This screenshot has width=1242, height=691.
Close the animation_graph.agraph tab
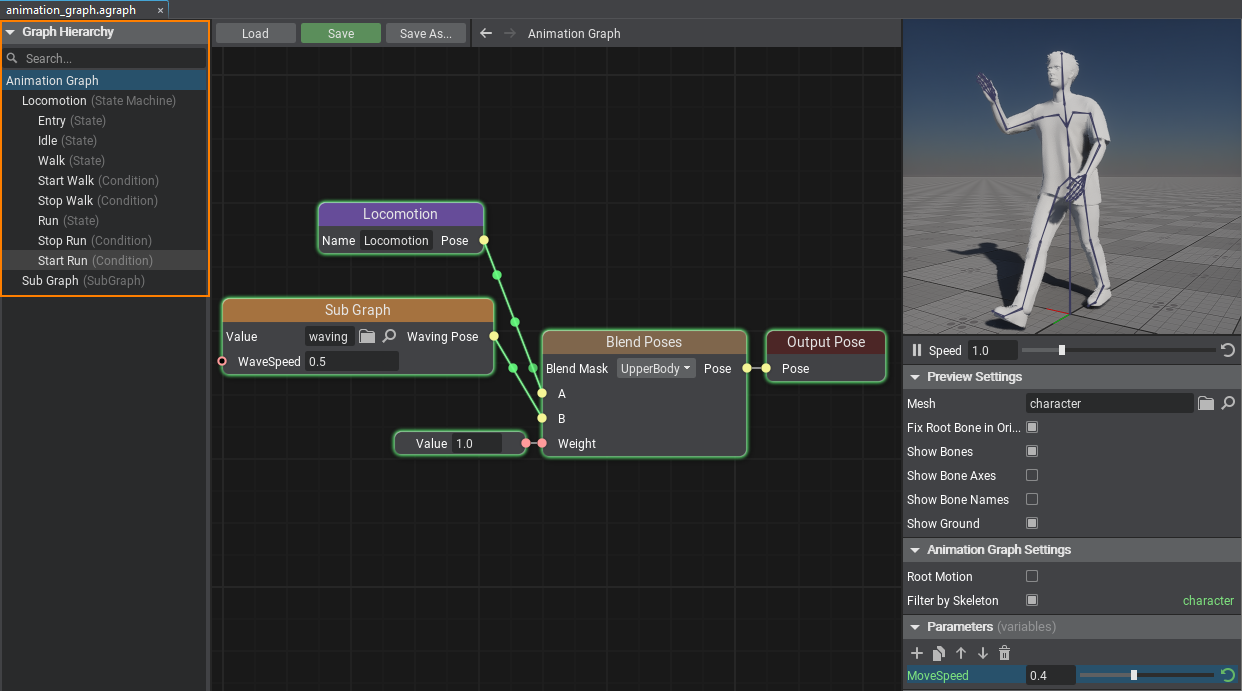[x=160, y=10]
